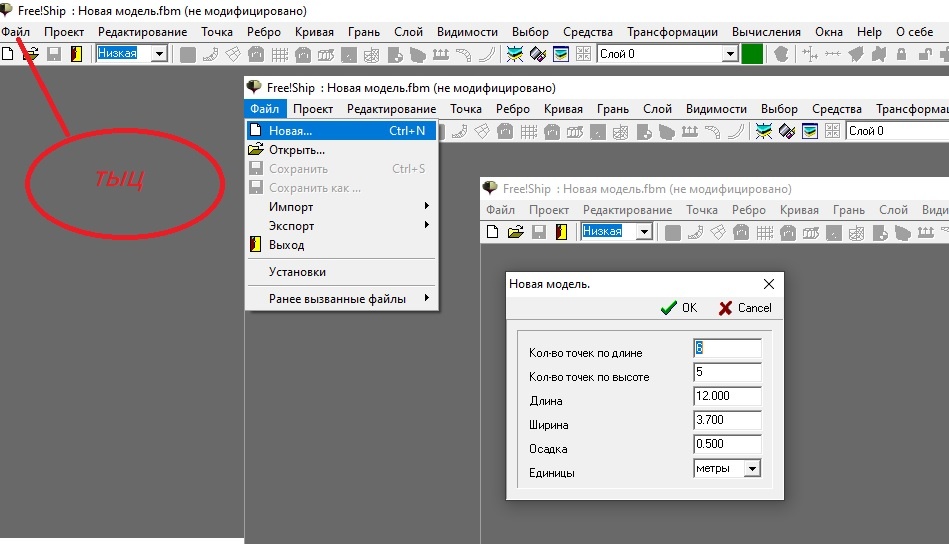
Task: Click the Кол-во точек по высоте field
Action: (x=727, y=372)
